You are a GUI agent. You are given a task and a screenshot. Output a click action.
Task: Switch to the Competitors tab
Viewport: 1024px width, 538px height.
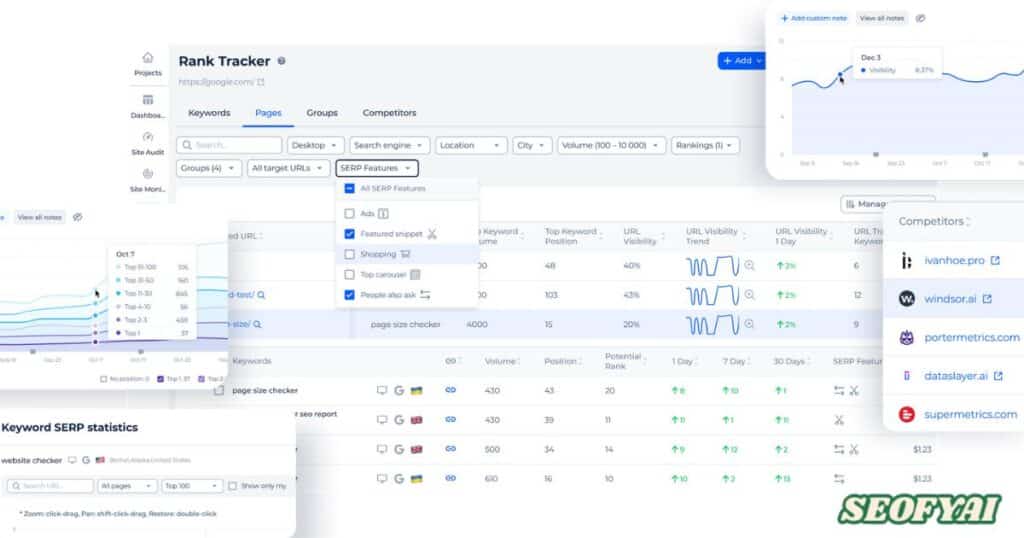click(x=389, y=113)
